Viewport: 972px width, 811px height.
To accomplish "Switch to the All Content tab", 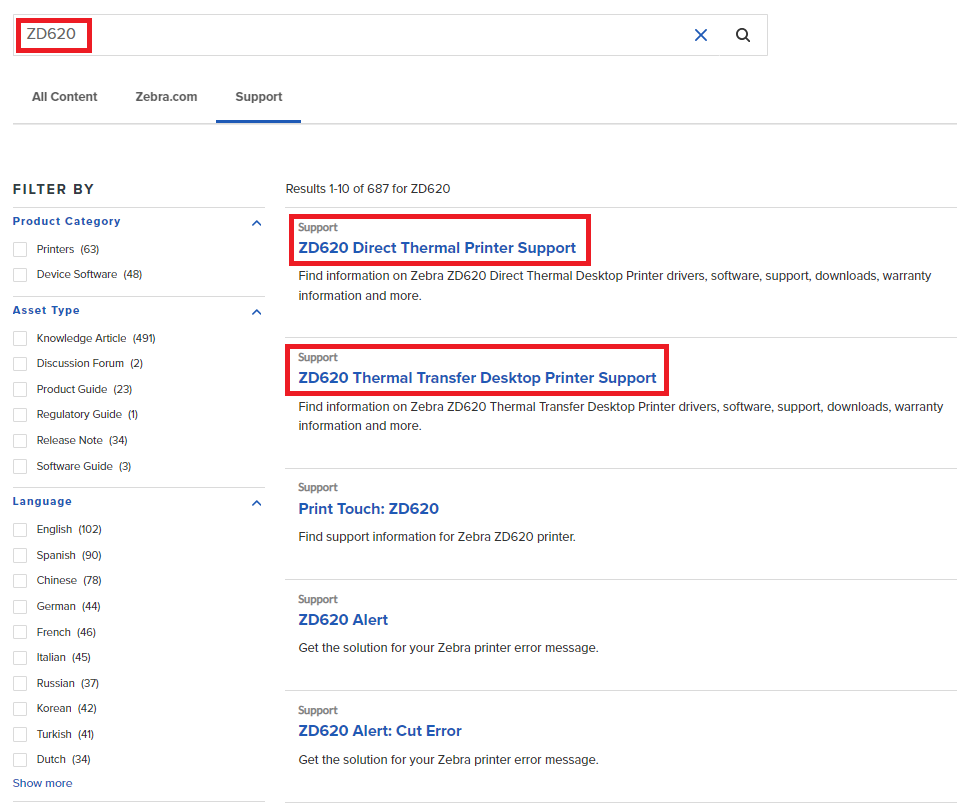I will pyautogui.click(x=65, y=97).
